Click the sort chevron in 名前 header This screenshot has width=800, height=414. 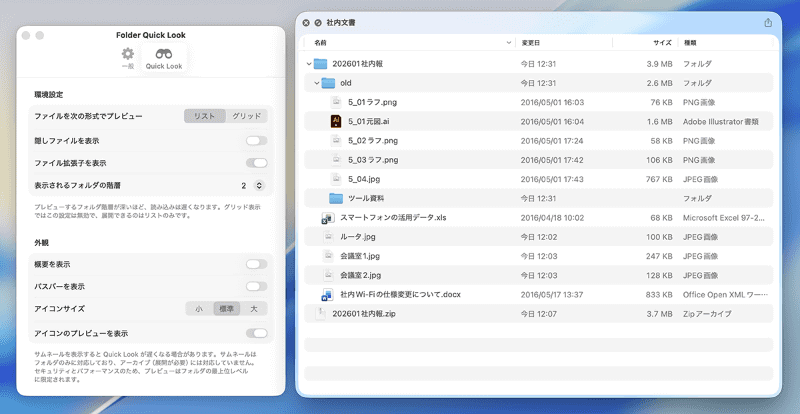pyautogui.click(x=508, y=43)
